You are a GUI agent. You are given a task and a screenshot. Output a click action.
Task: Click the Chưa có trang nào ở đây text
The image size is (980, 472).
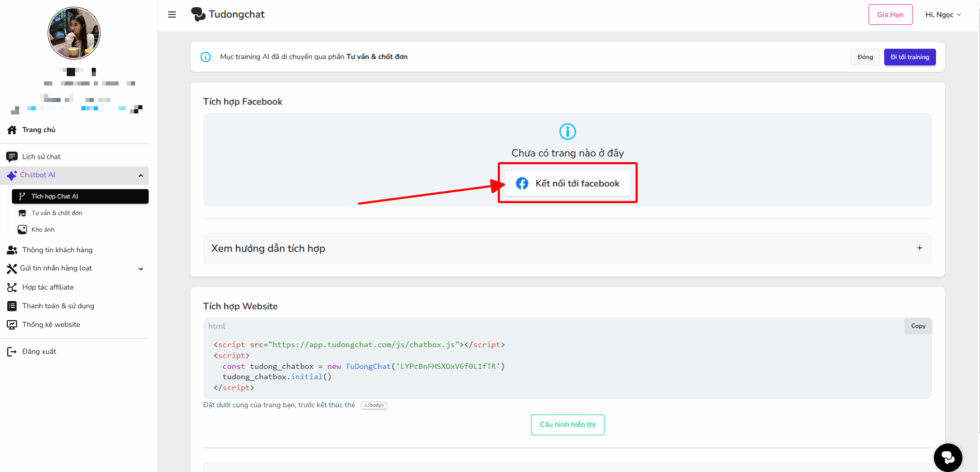568,153
